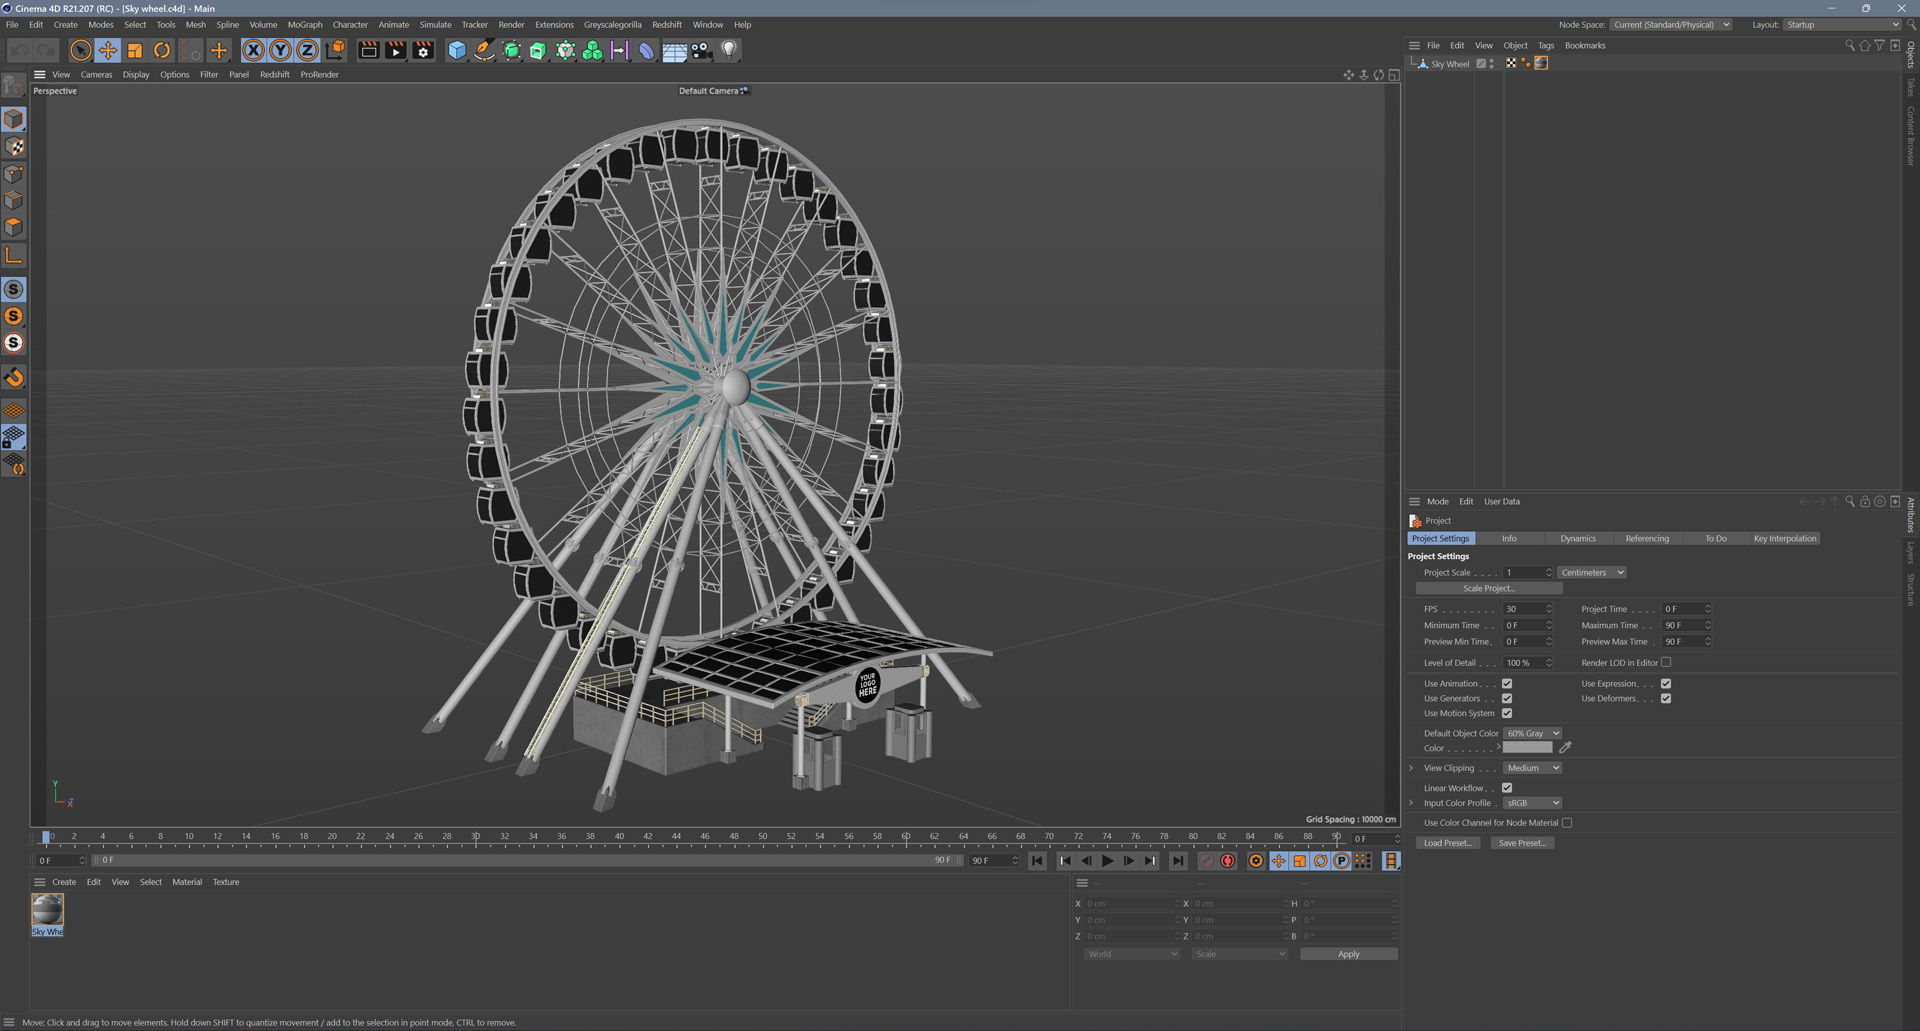Enable Render LOD in Editor
Screen dimensions: 1920x1031
[x=1666, y=663]
